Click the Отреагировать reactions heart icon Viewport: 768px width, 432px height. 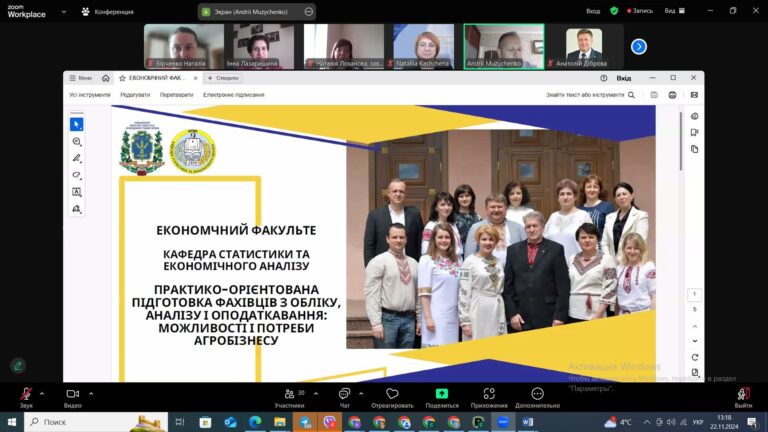[x=392, y=394]
